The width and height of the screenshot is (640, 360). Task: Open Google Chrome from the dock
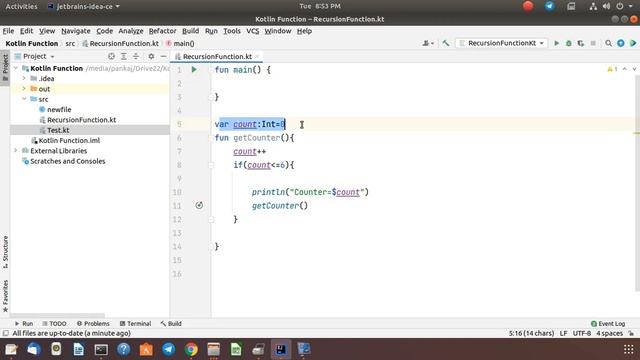click(x=191, y=349)
